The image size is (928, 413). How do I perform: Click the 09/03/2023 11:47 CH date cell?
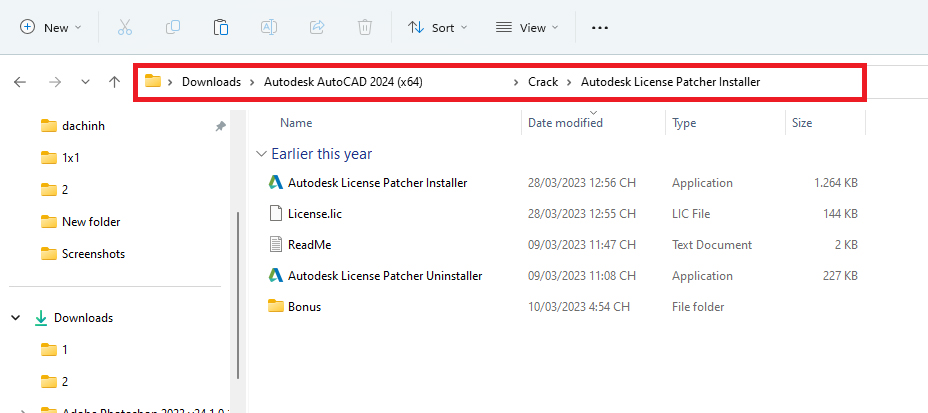[x=582, y=244]
